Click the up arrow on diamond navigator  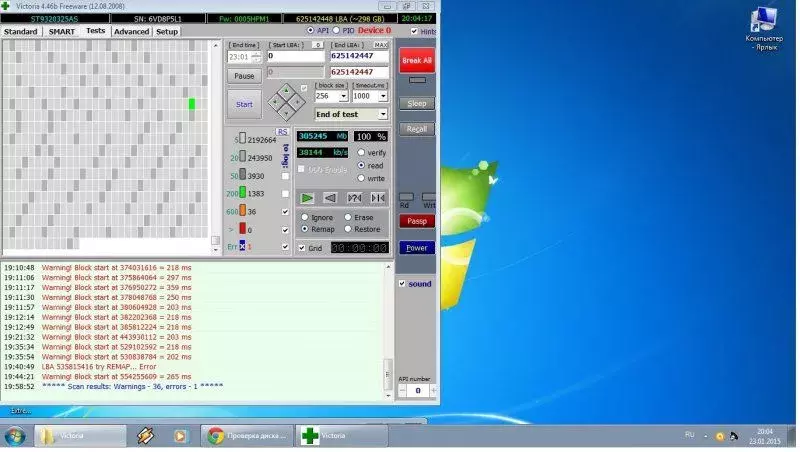pyautogui.click(x=286, y=91)
